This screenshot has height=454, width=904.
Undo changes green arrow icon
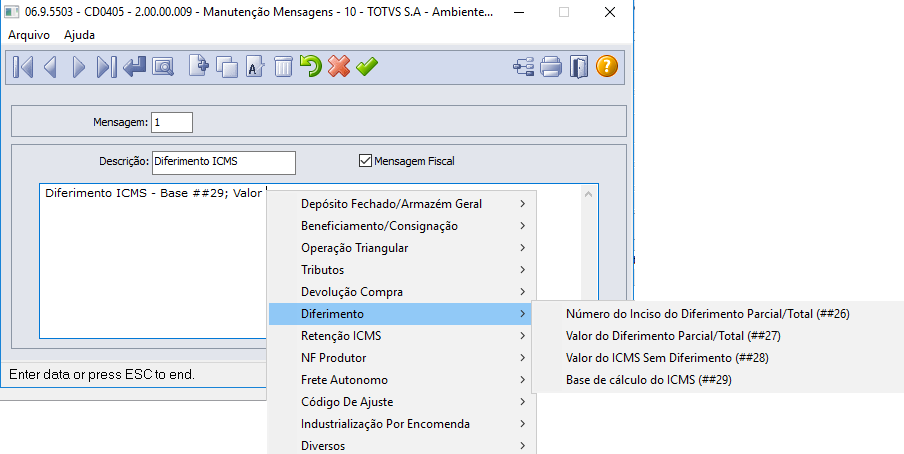pyautogui.click(x=311, y=66)
